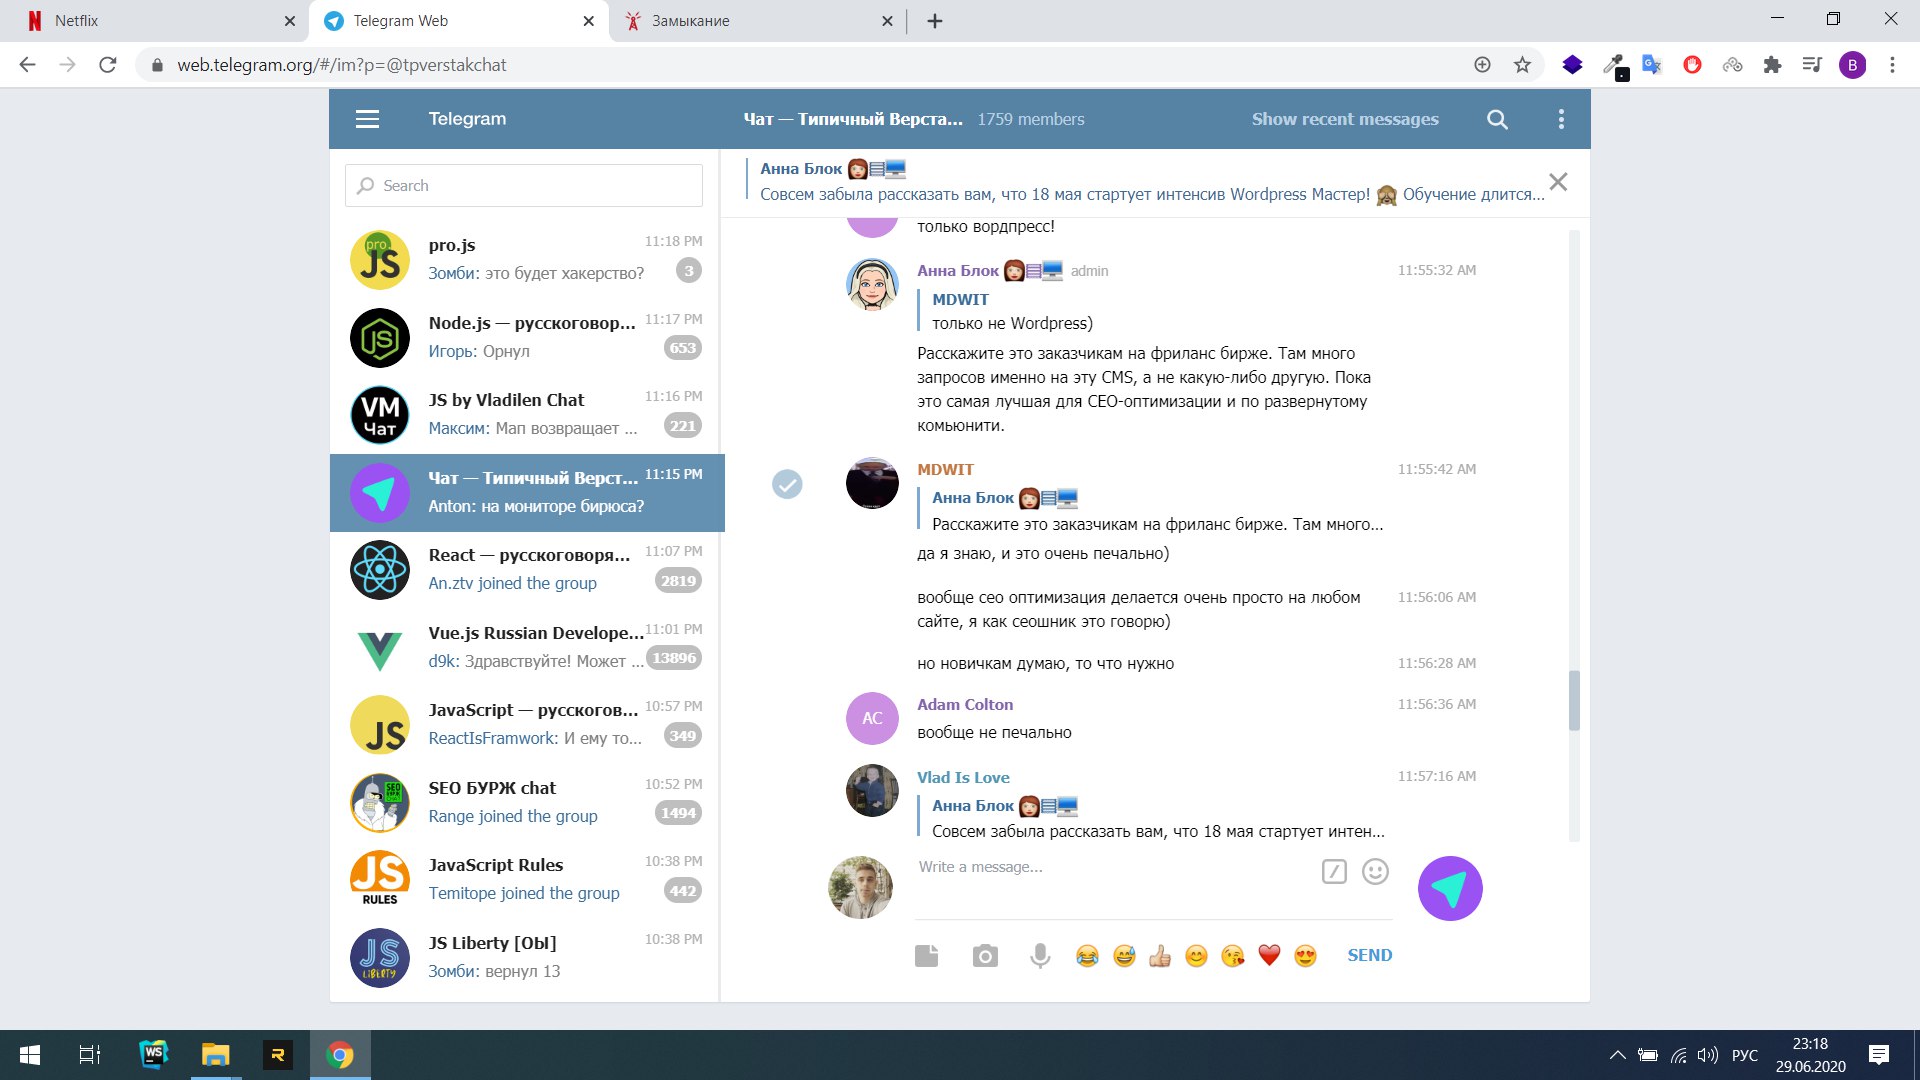Click the address bar URL

click(x=342, y=65)
